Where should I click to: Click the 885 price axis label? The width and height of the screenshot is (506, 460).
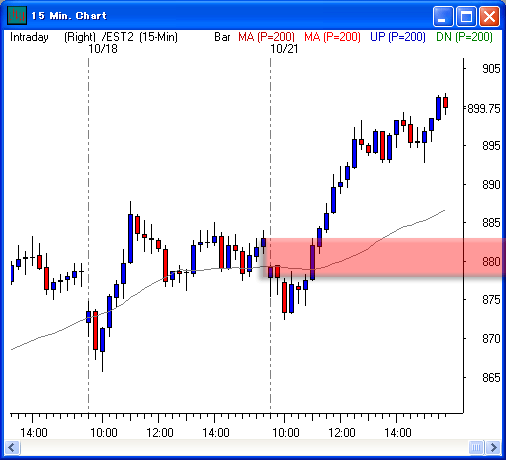[491, 223]
